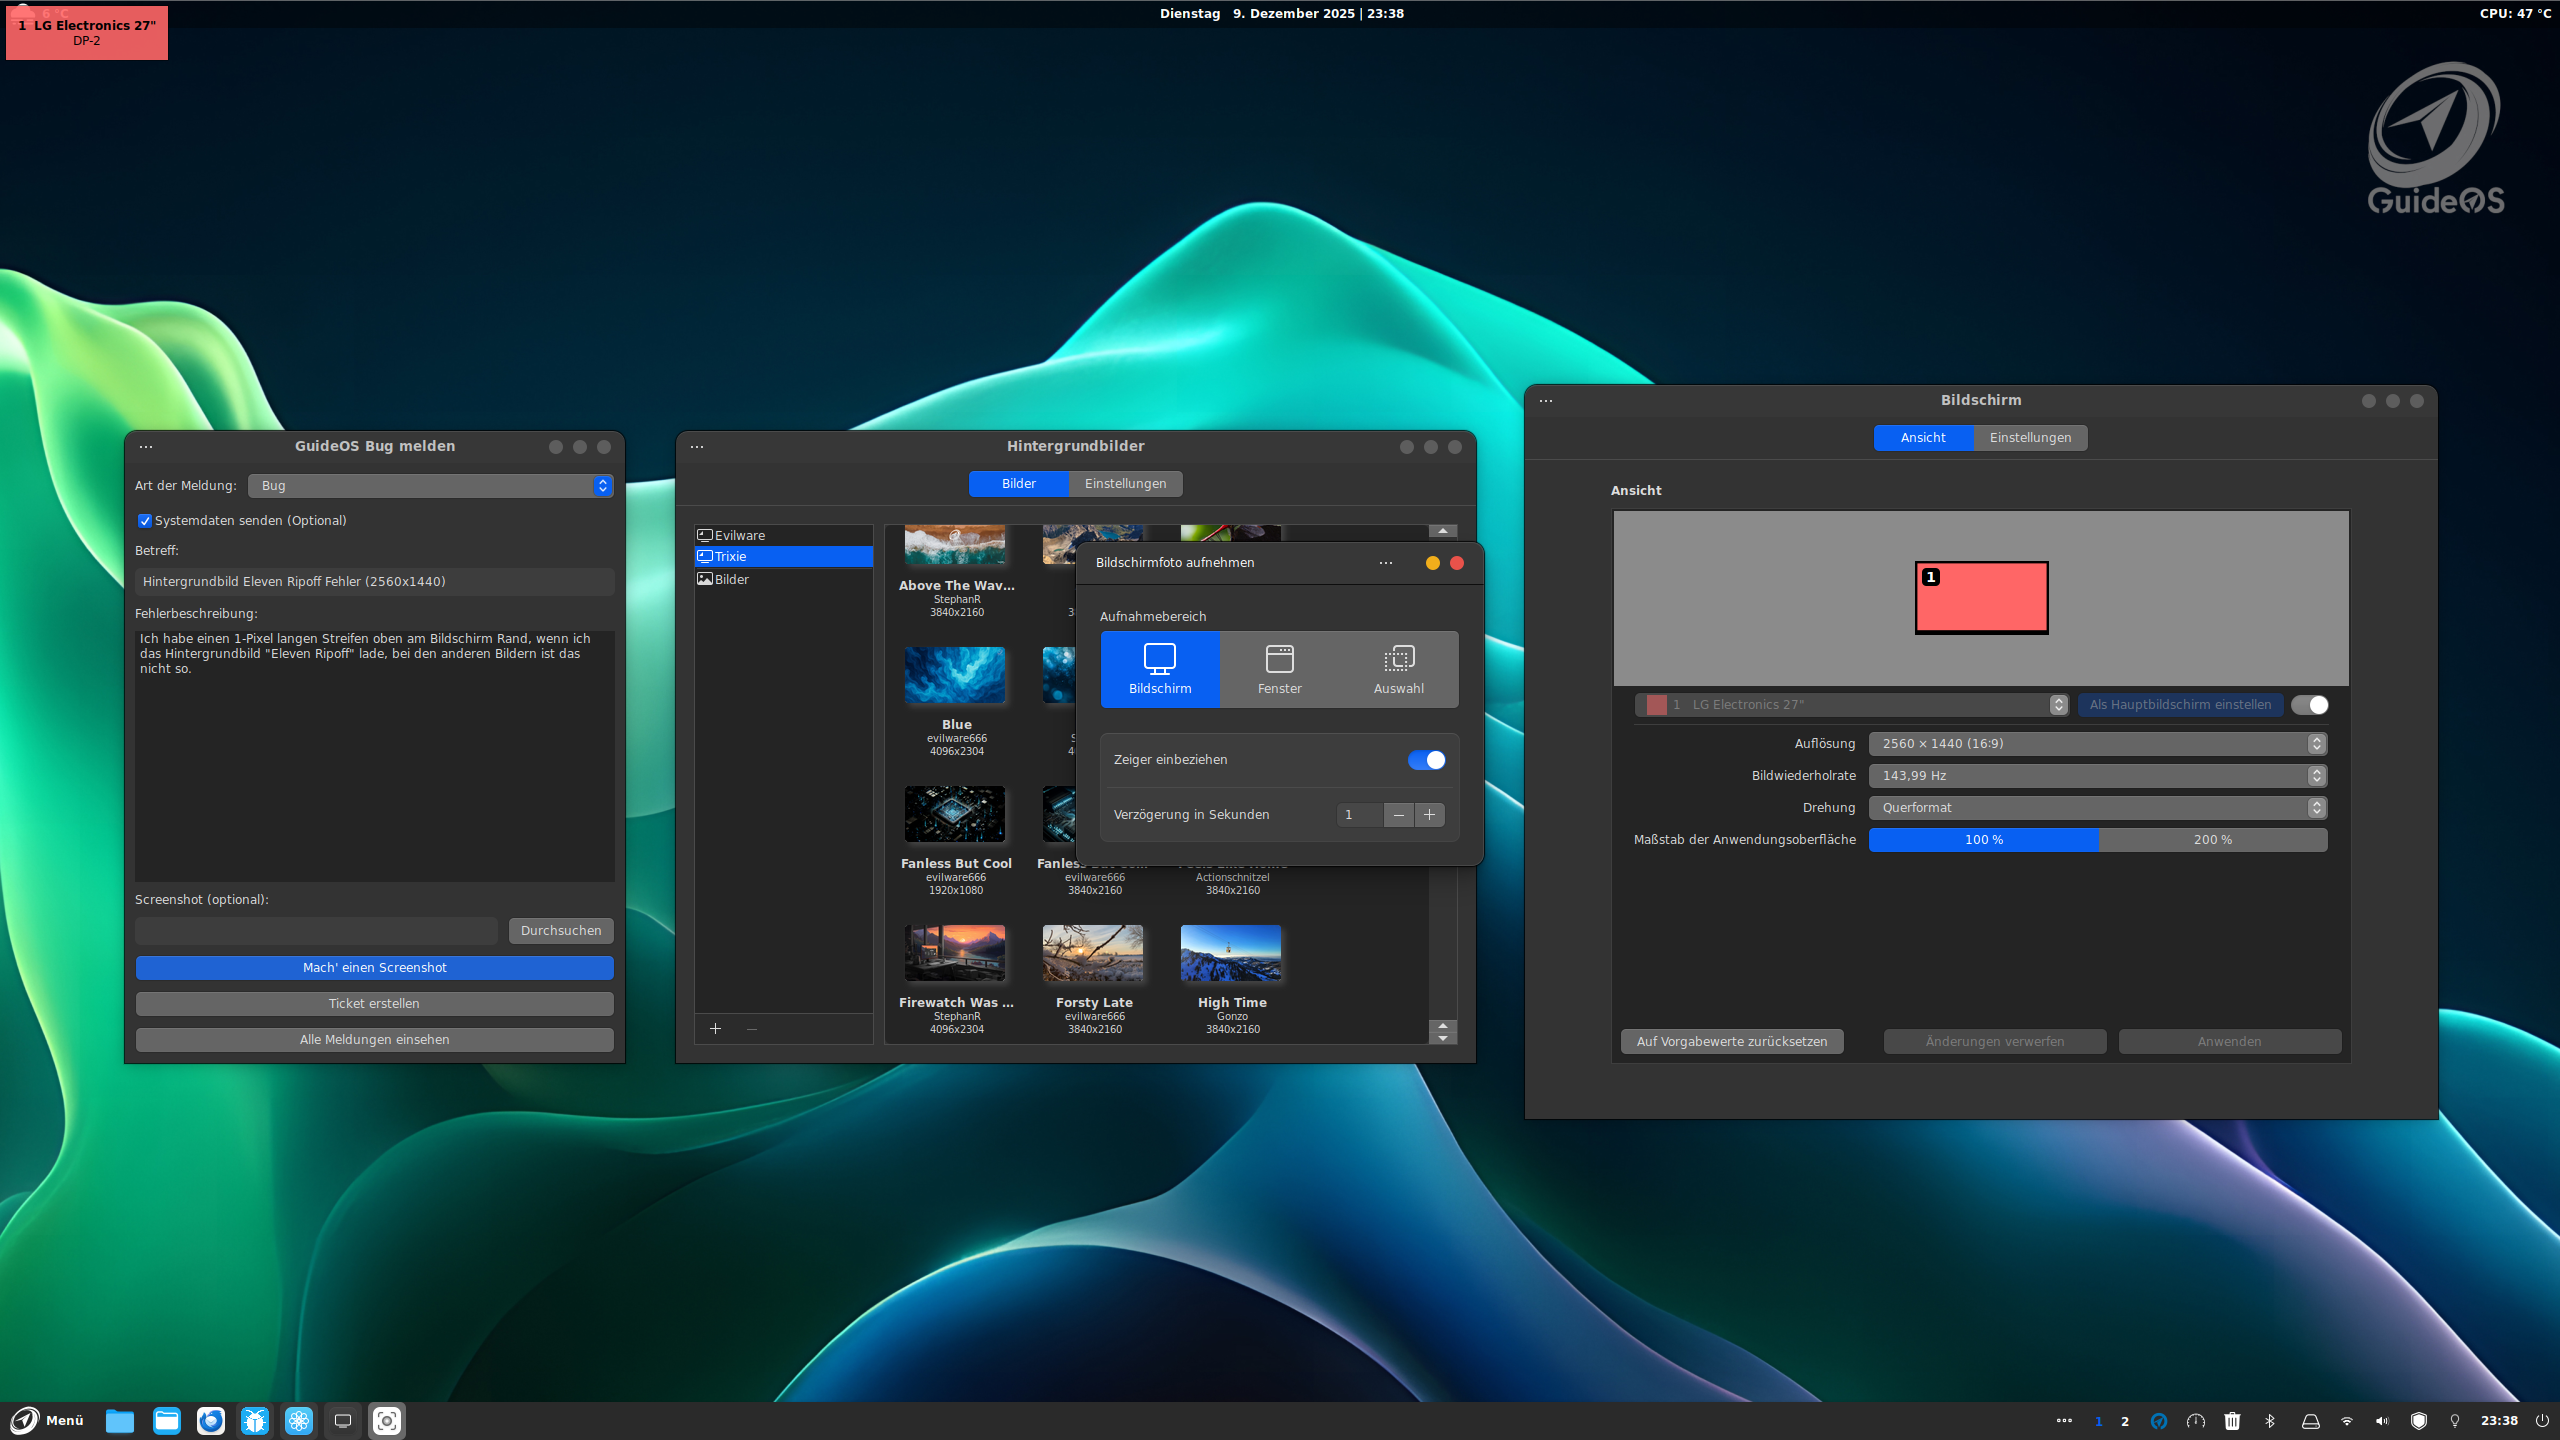2560x1440 pixels.
Task: Expand the Bildwiederholrate dropdown
Action: coord(2097,776)
